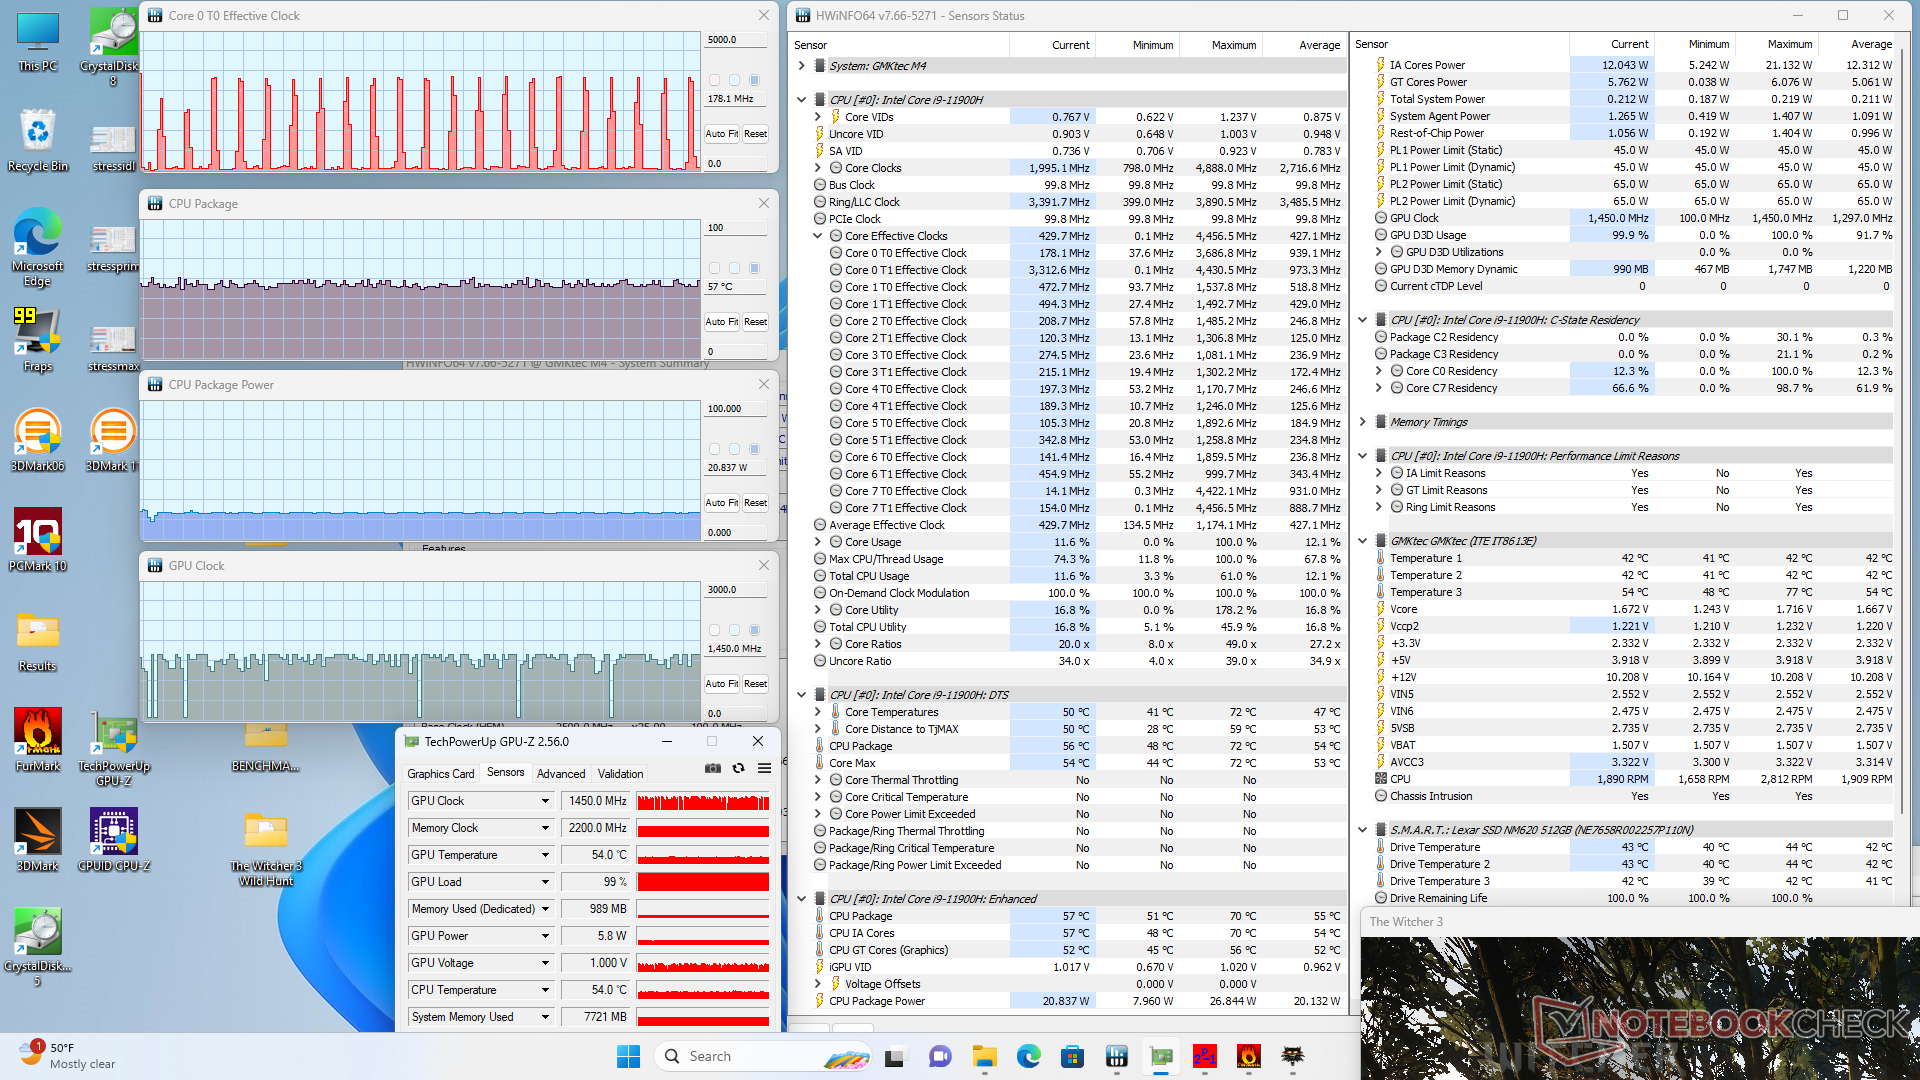This screenshot has height=1080, width=1920.
Task: Open the Windows Start menu
Action: click(628, 1056)
